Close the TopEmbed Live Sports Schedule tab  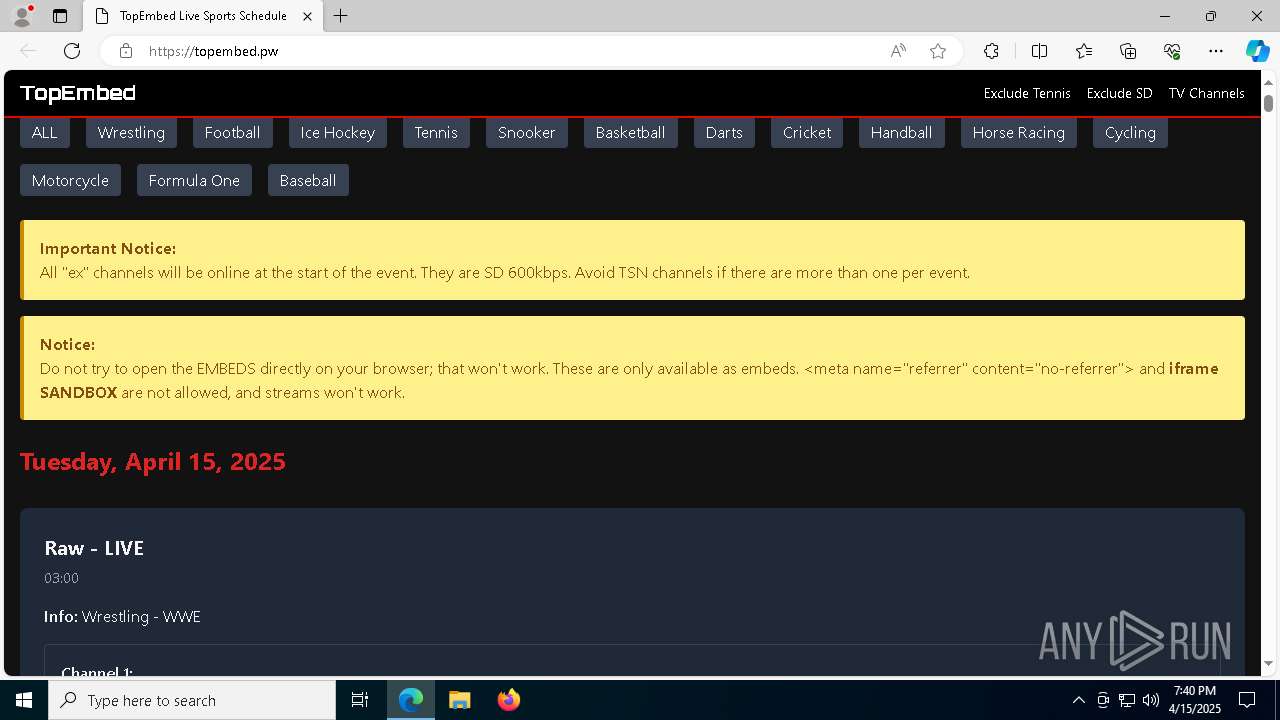[308, 16]
